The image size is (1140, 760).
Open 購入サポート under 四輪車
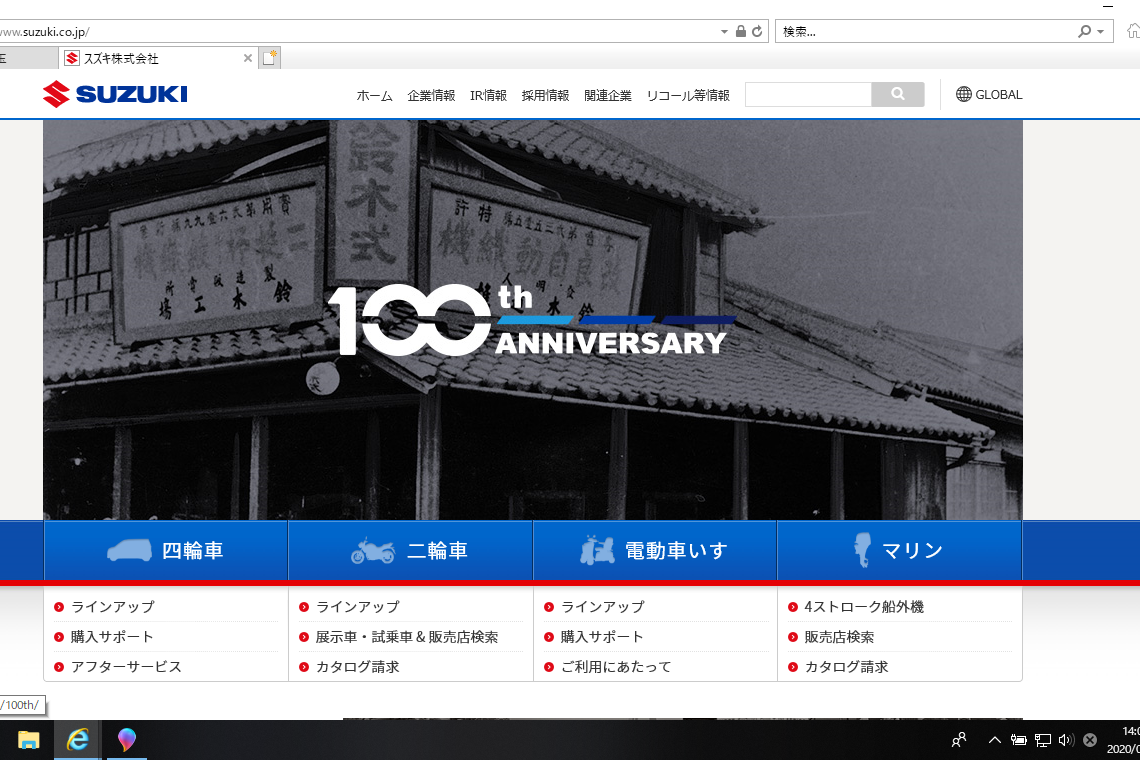pyautogui.click(x=112, y=636)
